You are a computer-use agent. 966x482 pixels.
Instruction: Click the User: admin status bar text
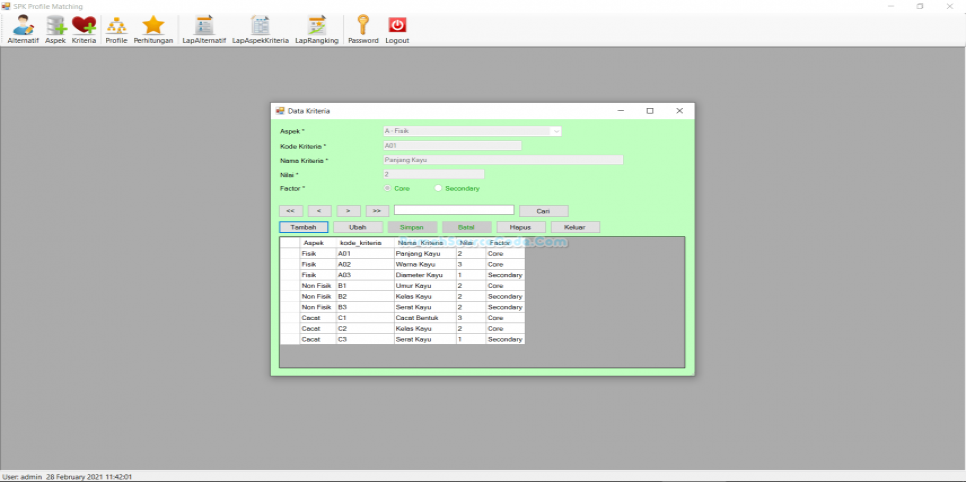(22, 477)
